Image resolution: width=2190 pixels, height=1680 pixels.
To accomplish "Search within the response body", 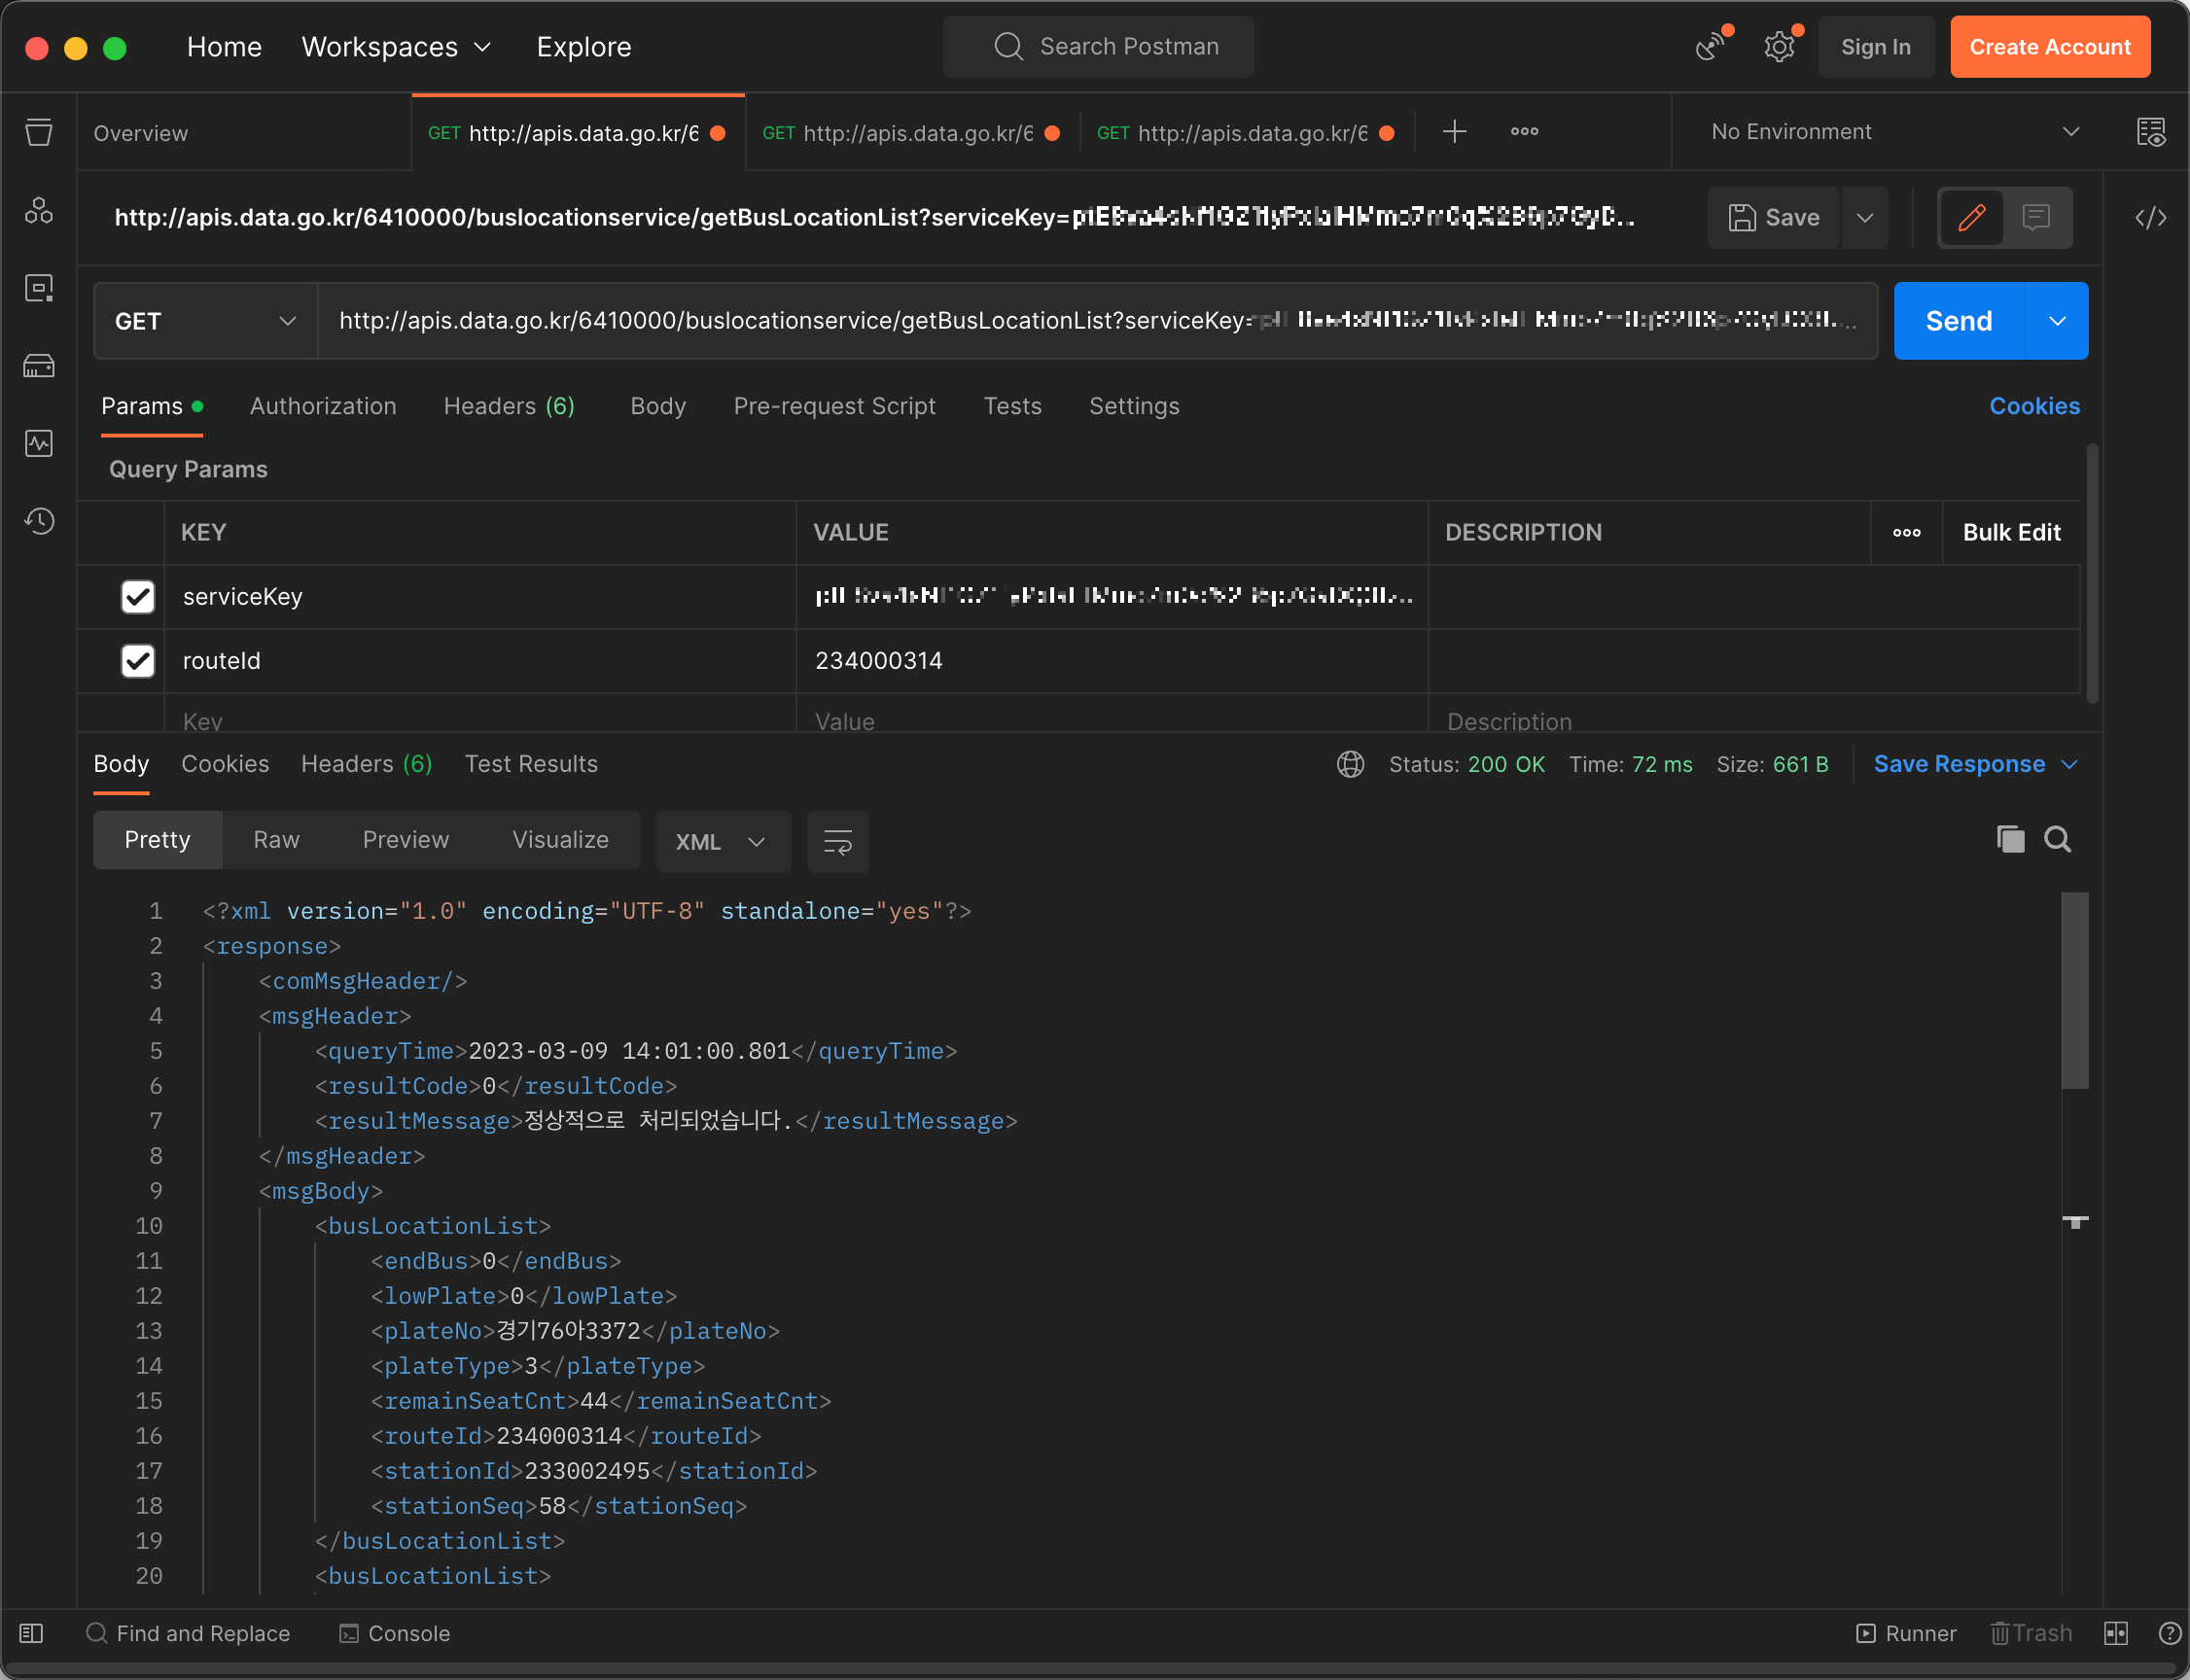I will 2057,840.
